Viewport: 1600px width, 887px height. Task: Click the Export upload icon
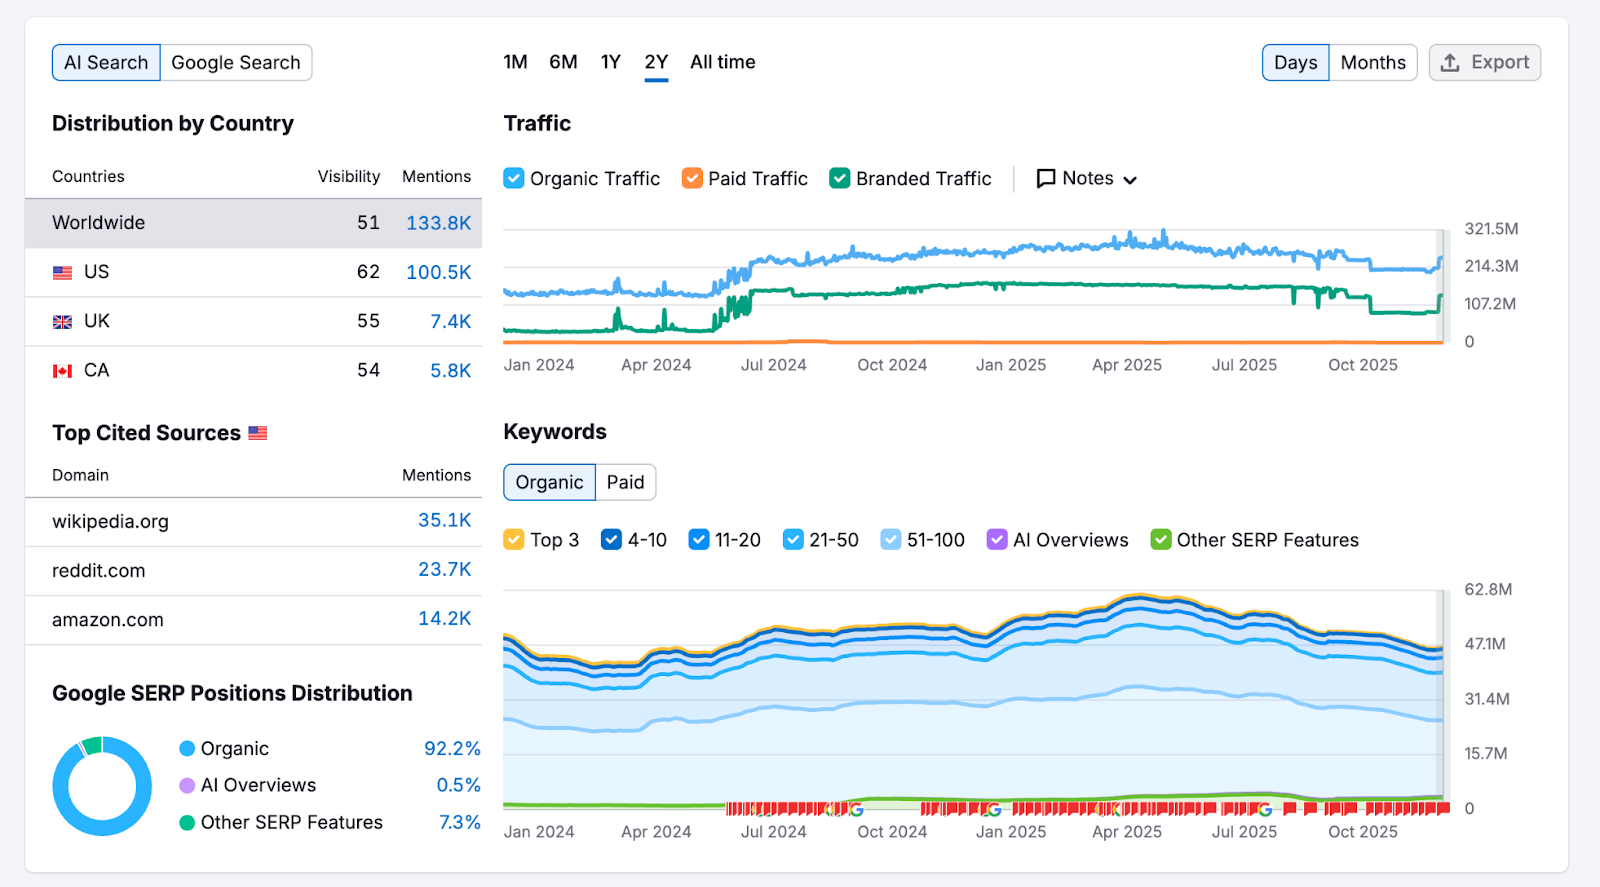[1450, 63]
